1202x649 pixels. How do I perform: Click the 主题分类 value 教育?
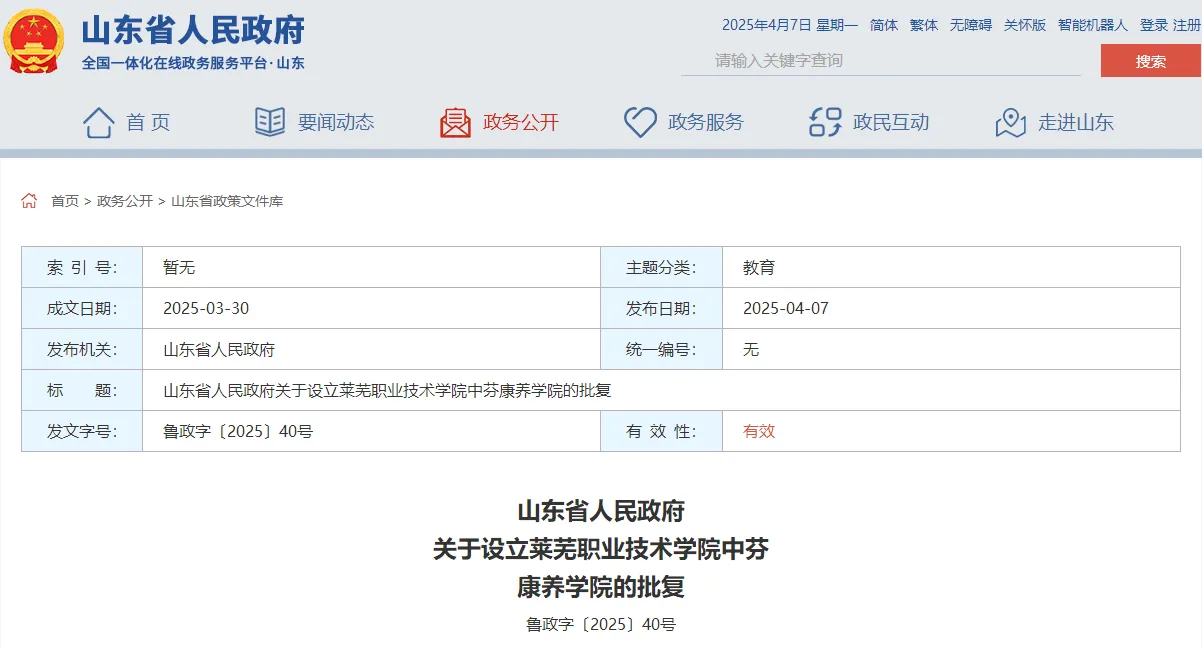point(759,268)
